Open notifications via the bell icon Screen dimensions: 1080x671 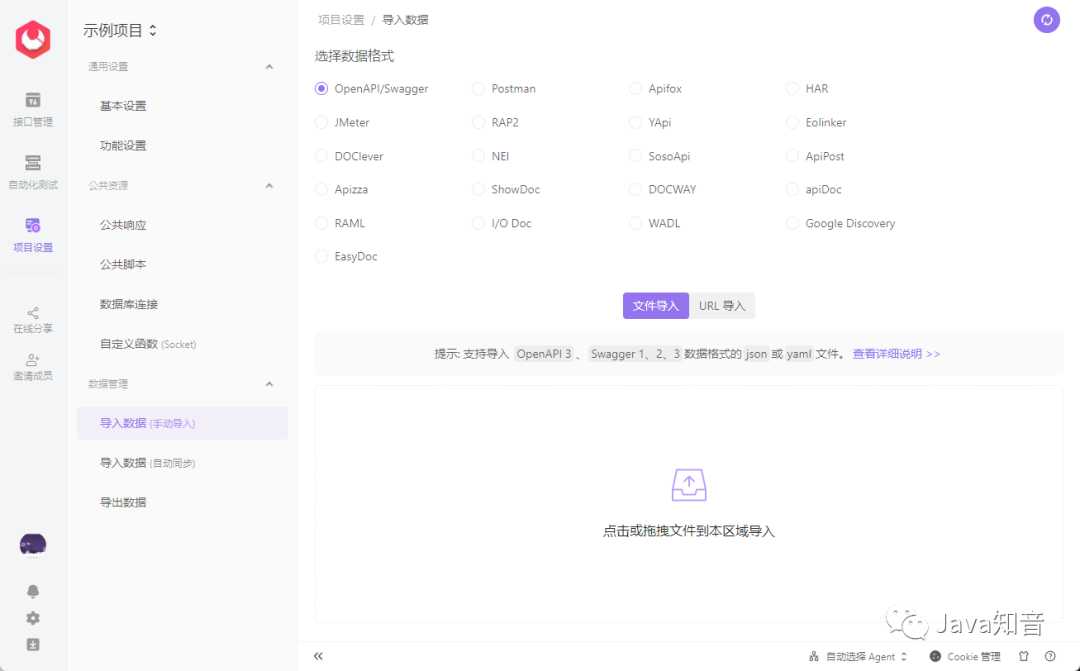tap(32, 591)
